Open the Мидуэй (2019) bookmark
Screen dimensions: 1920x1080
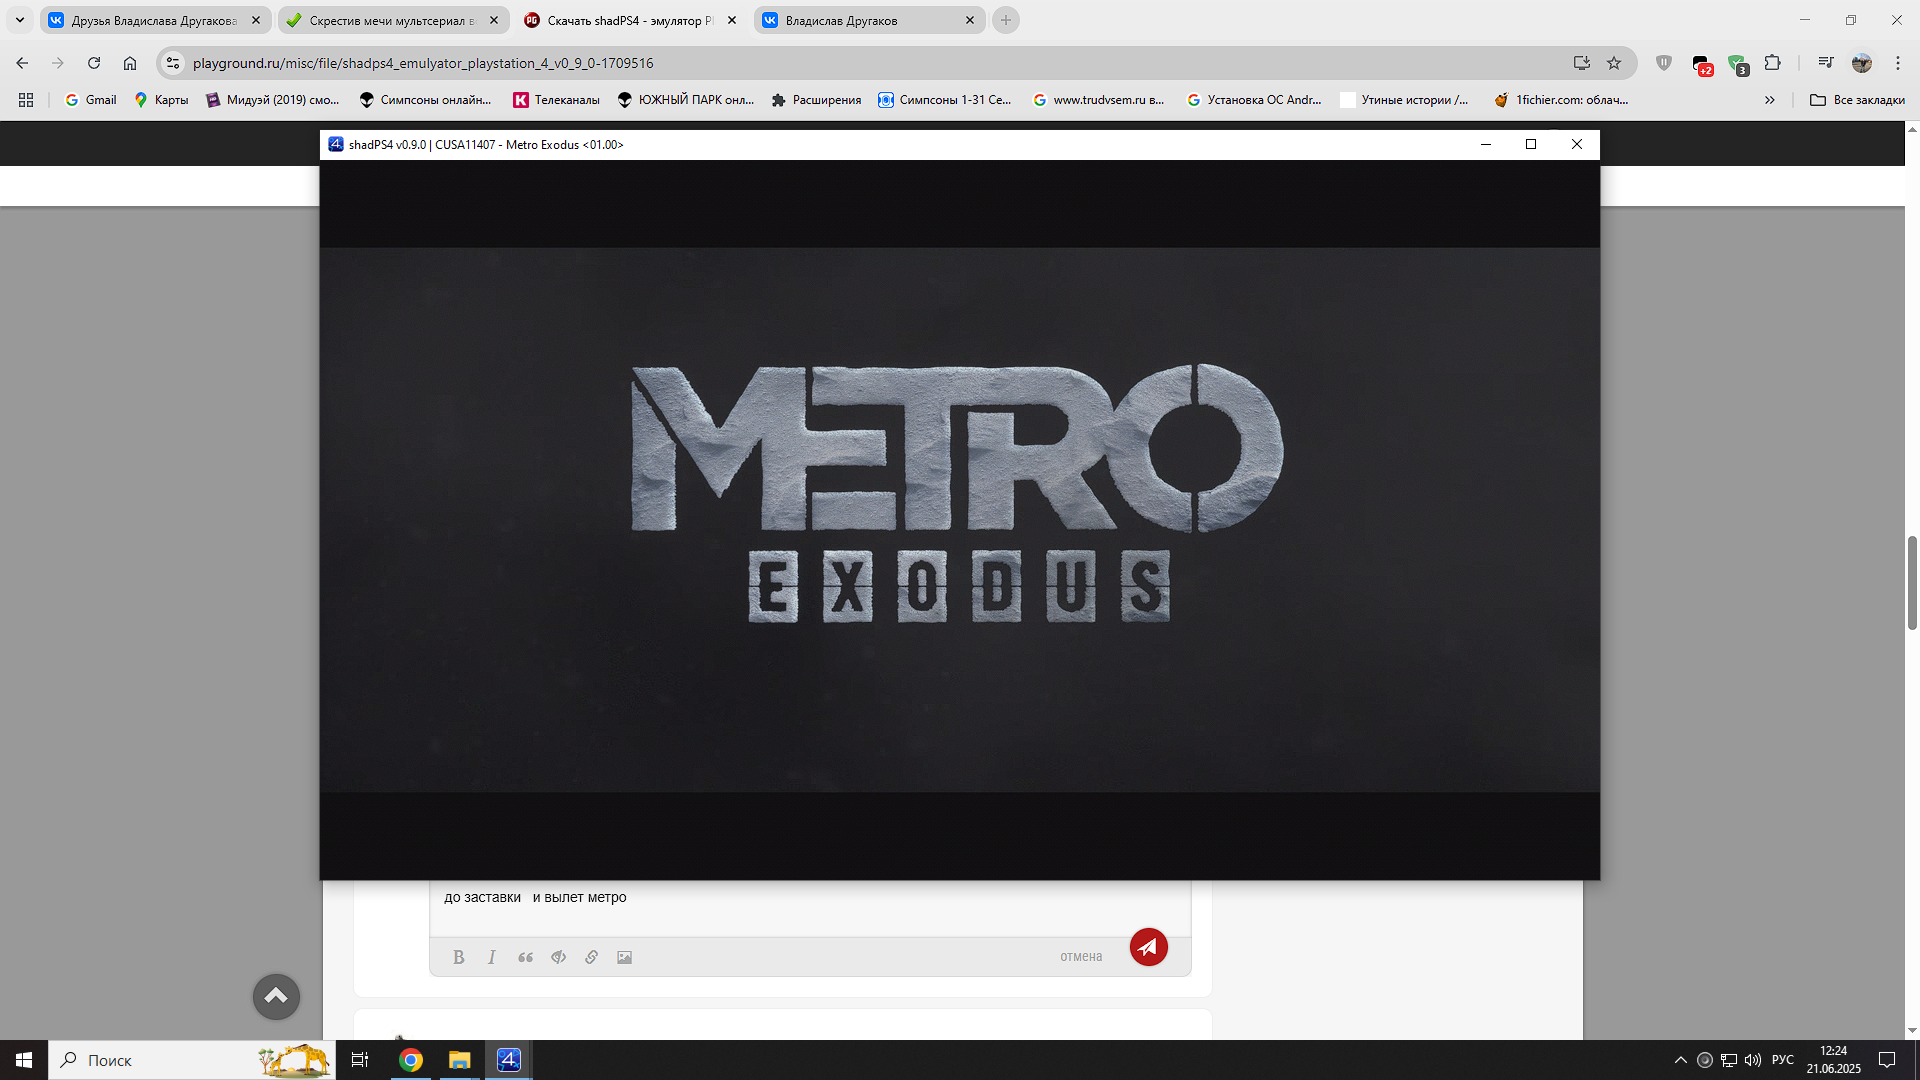coord(273,100)
